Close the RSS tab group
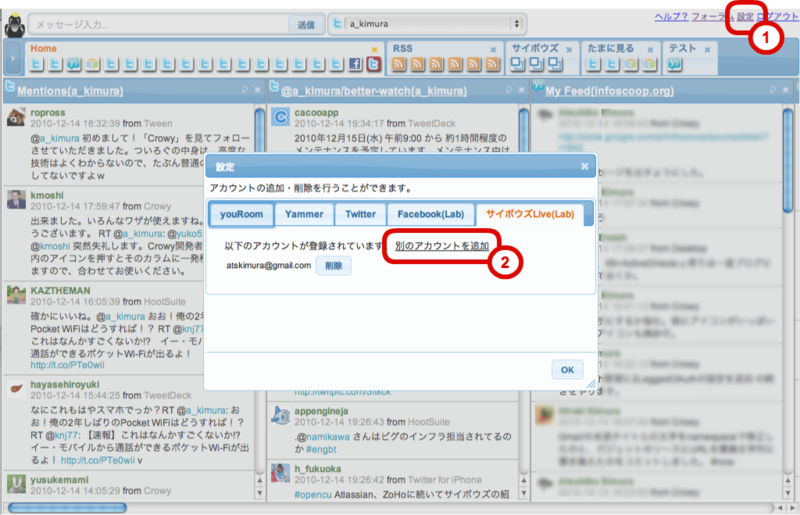Screen dimensions: 800x515 [x=493, y=50]
